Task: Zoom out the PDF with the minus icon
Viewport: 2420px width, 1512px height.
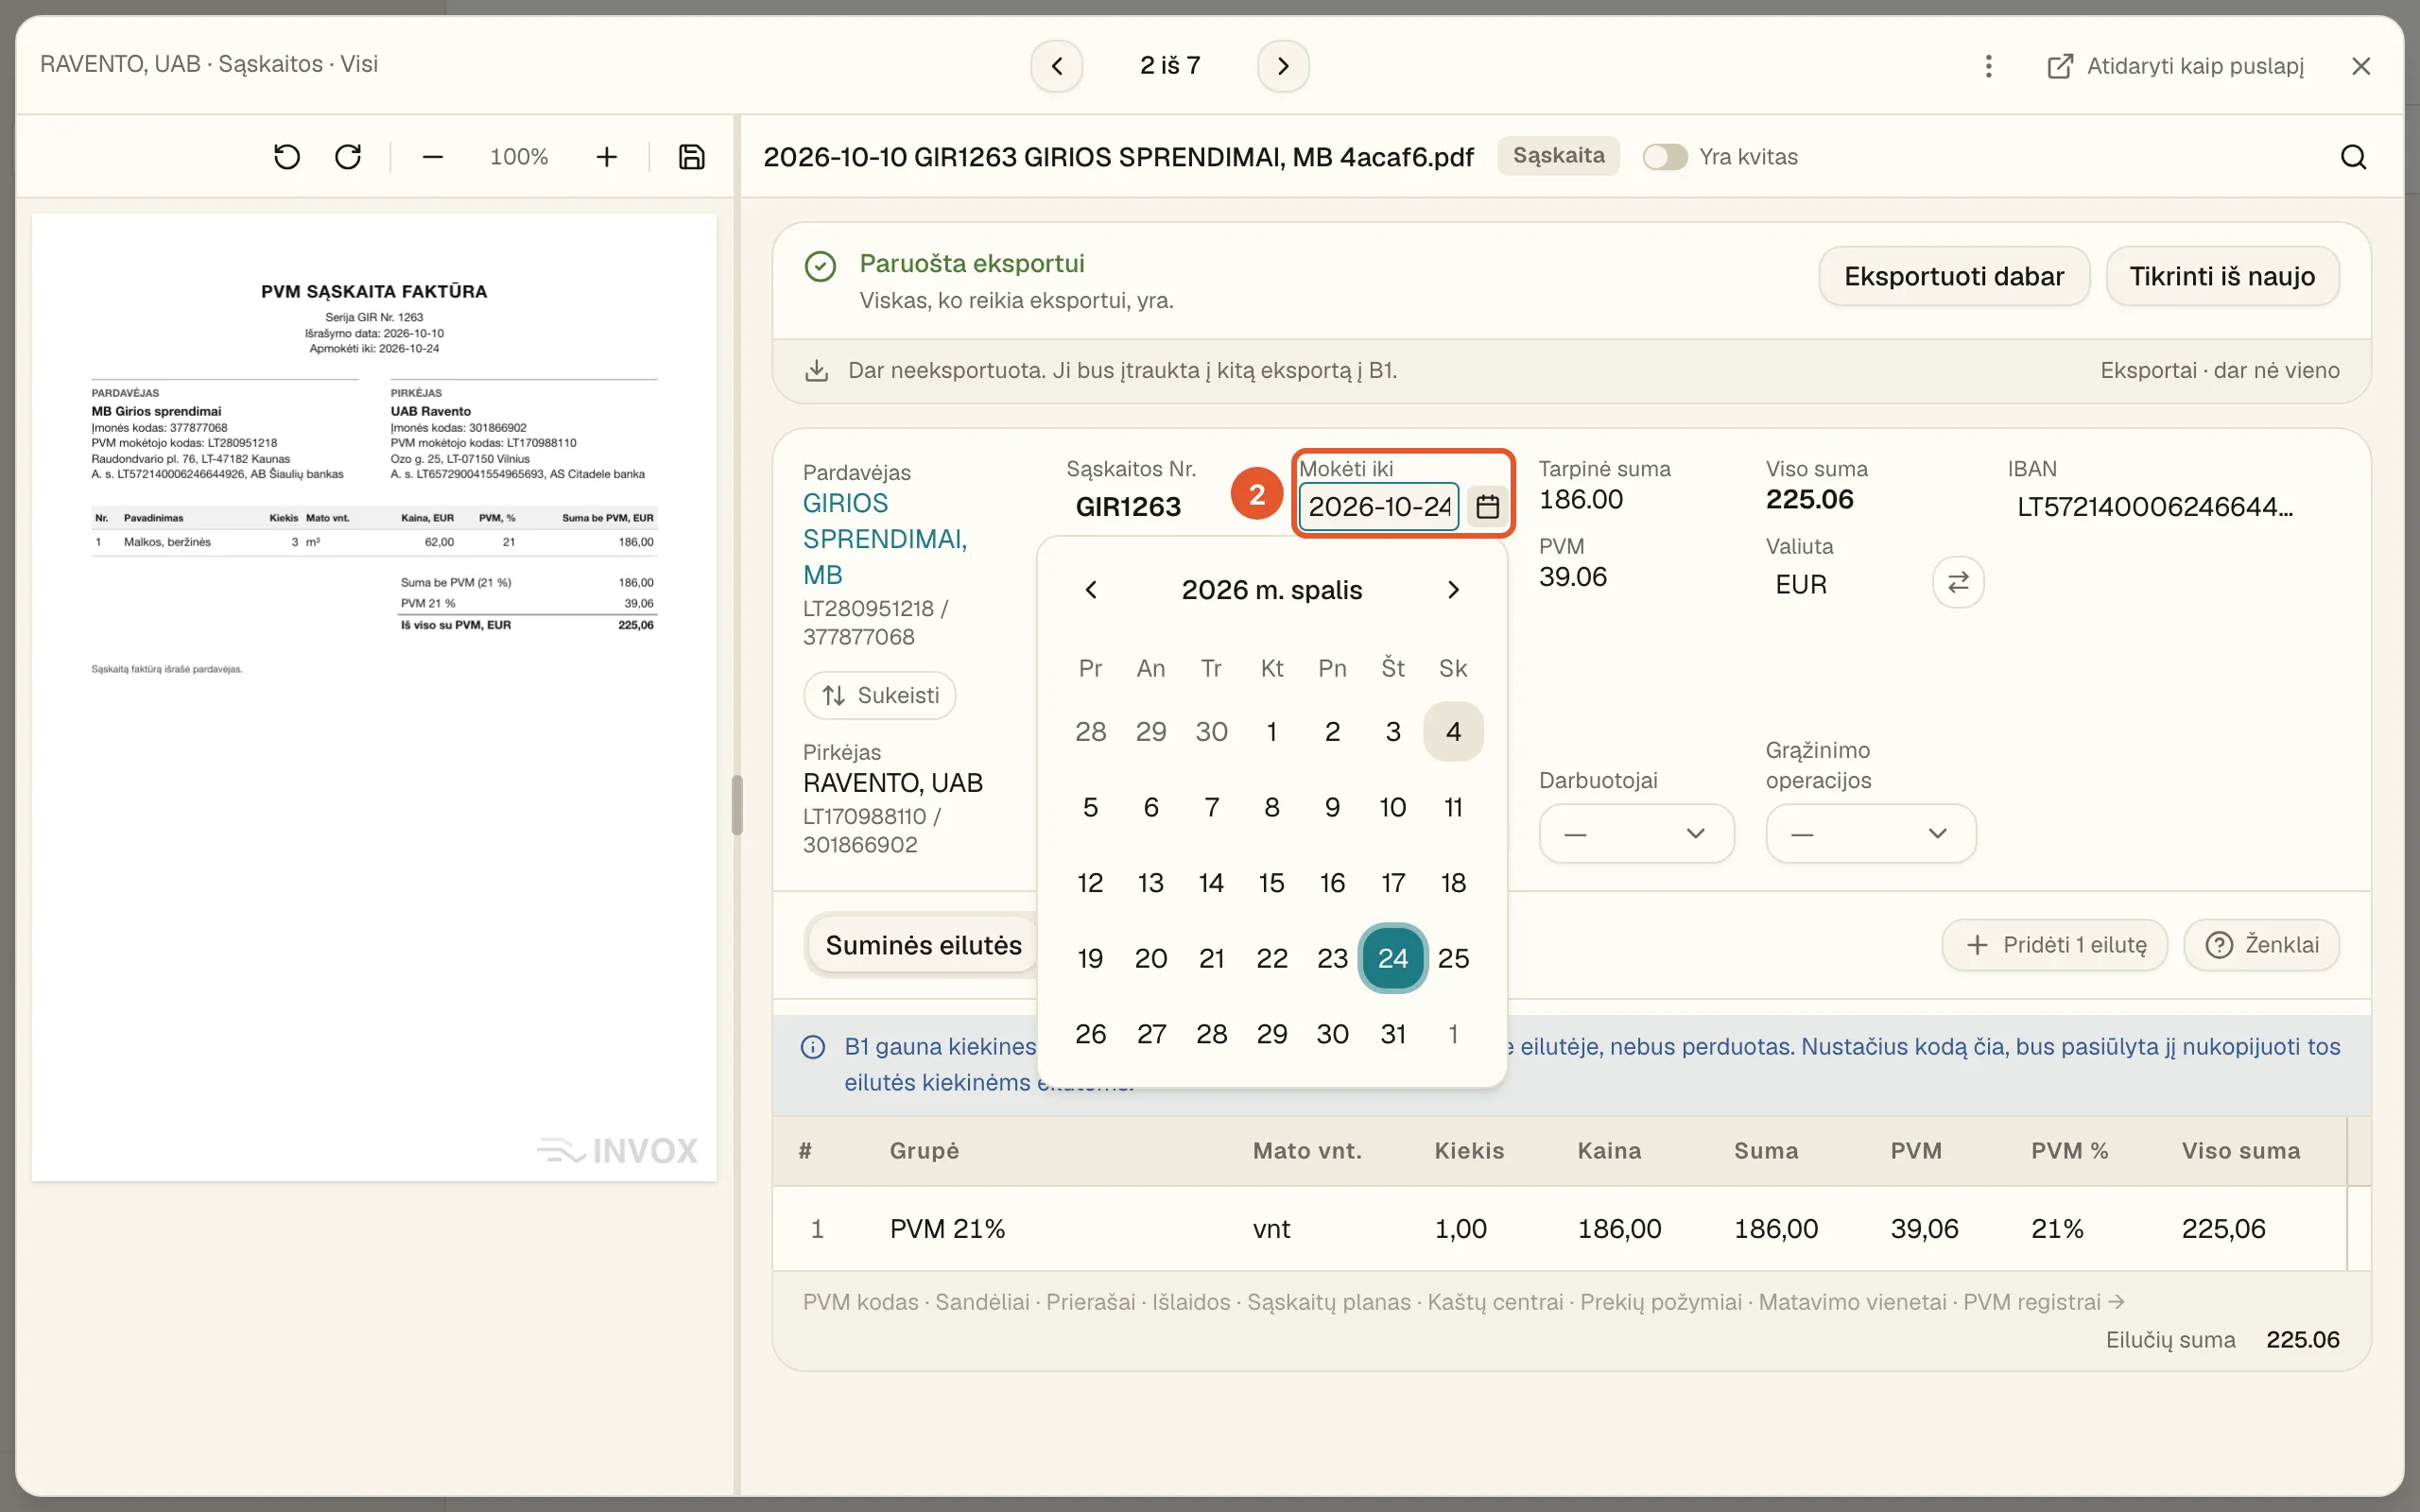Action: point(432,157)
